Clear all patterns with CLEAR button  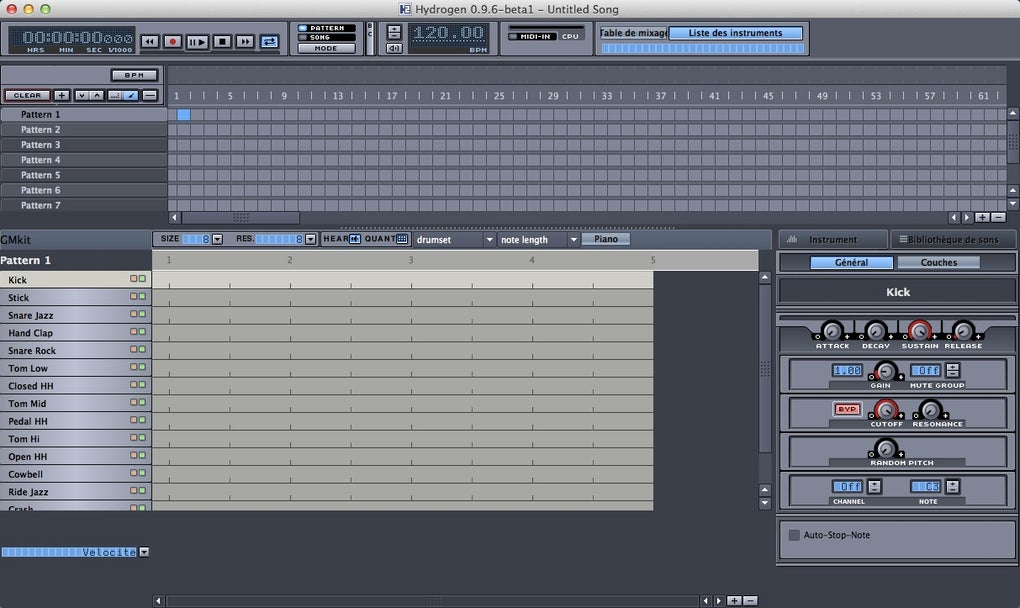[x=27, y=96]
